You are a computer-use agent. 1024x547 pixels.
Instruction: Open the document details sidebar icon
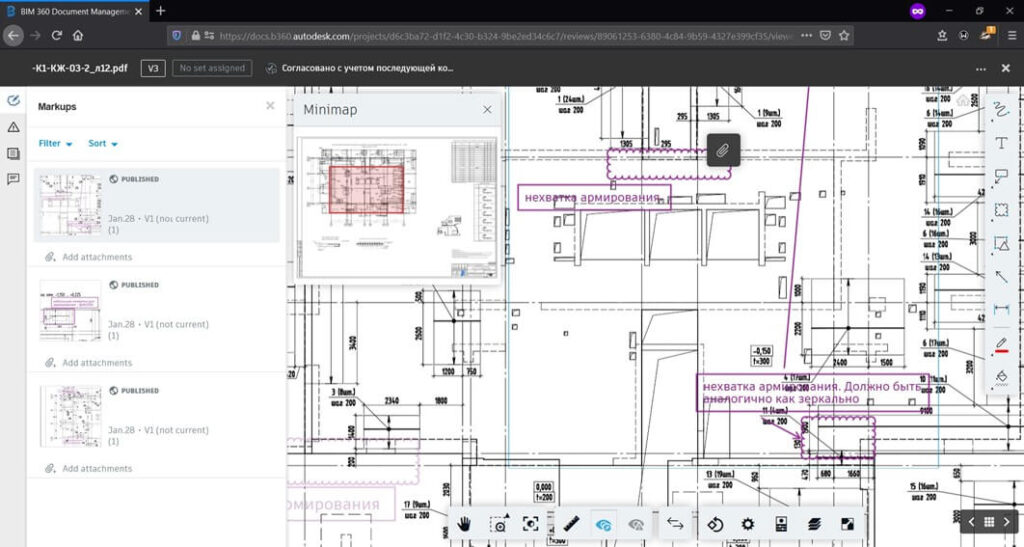click(13, 153)
